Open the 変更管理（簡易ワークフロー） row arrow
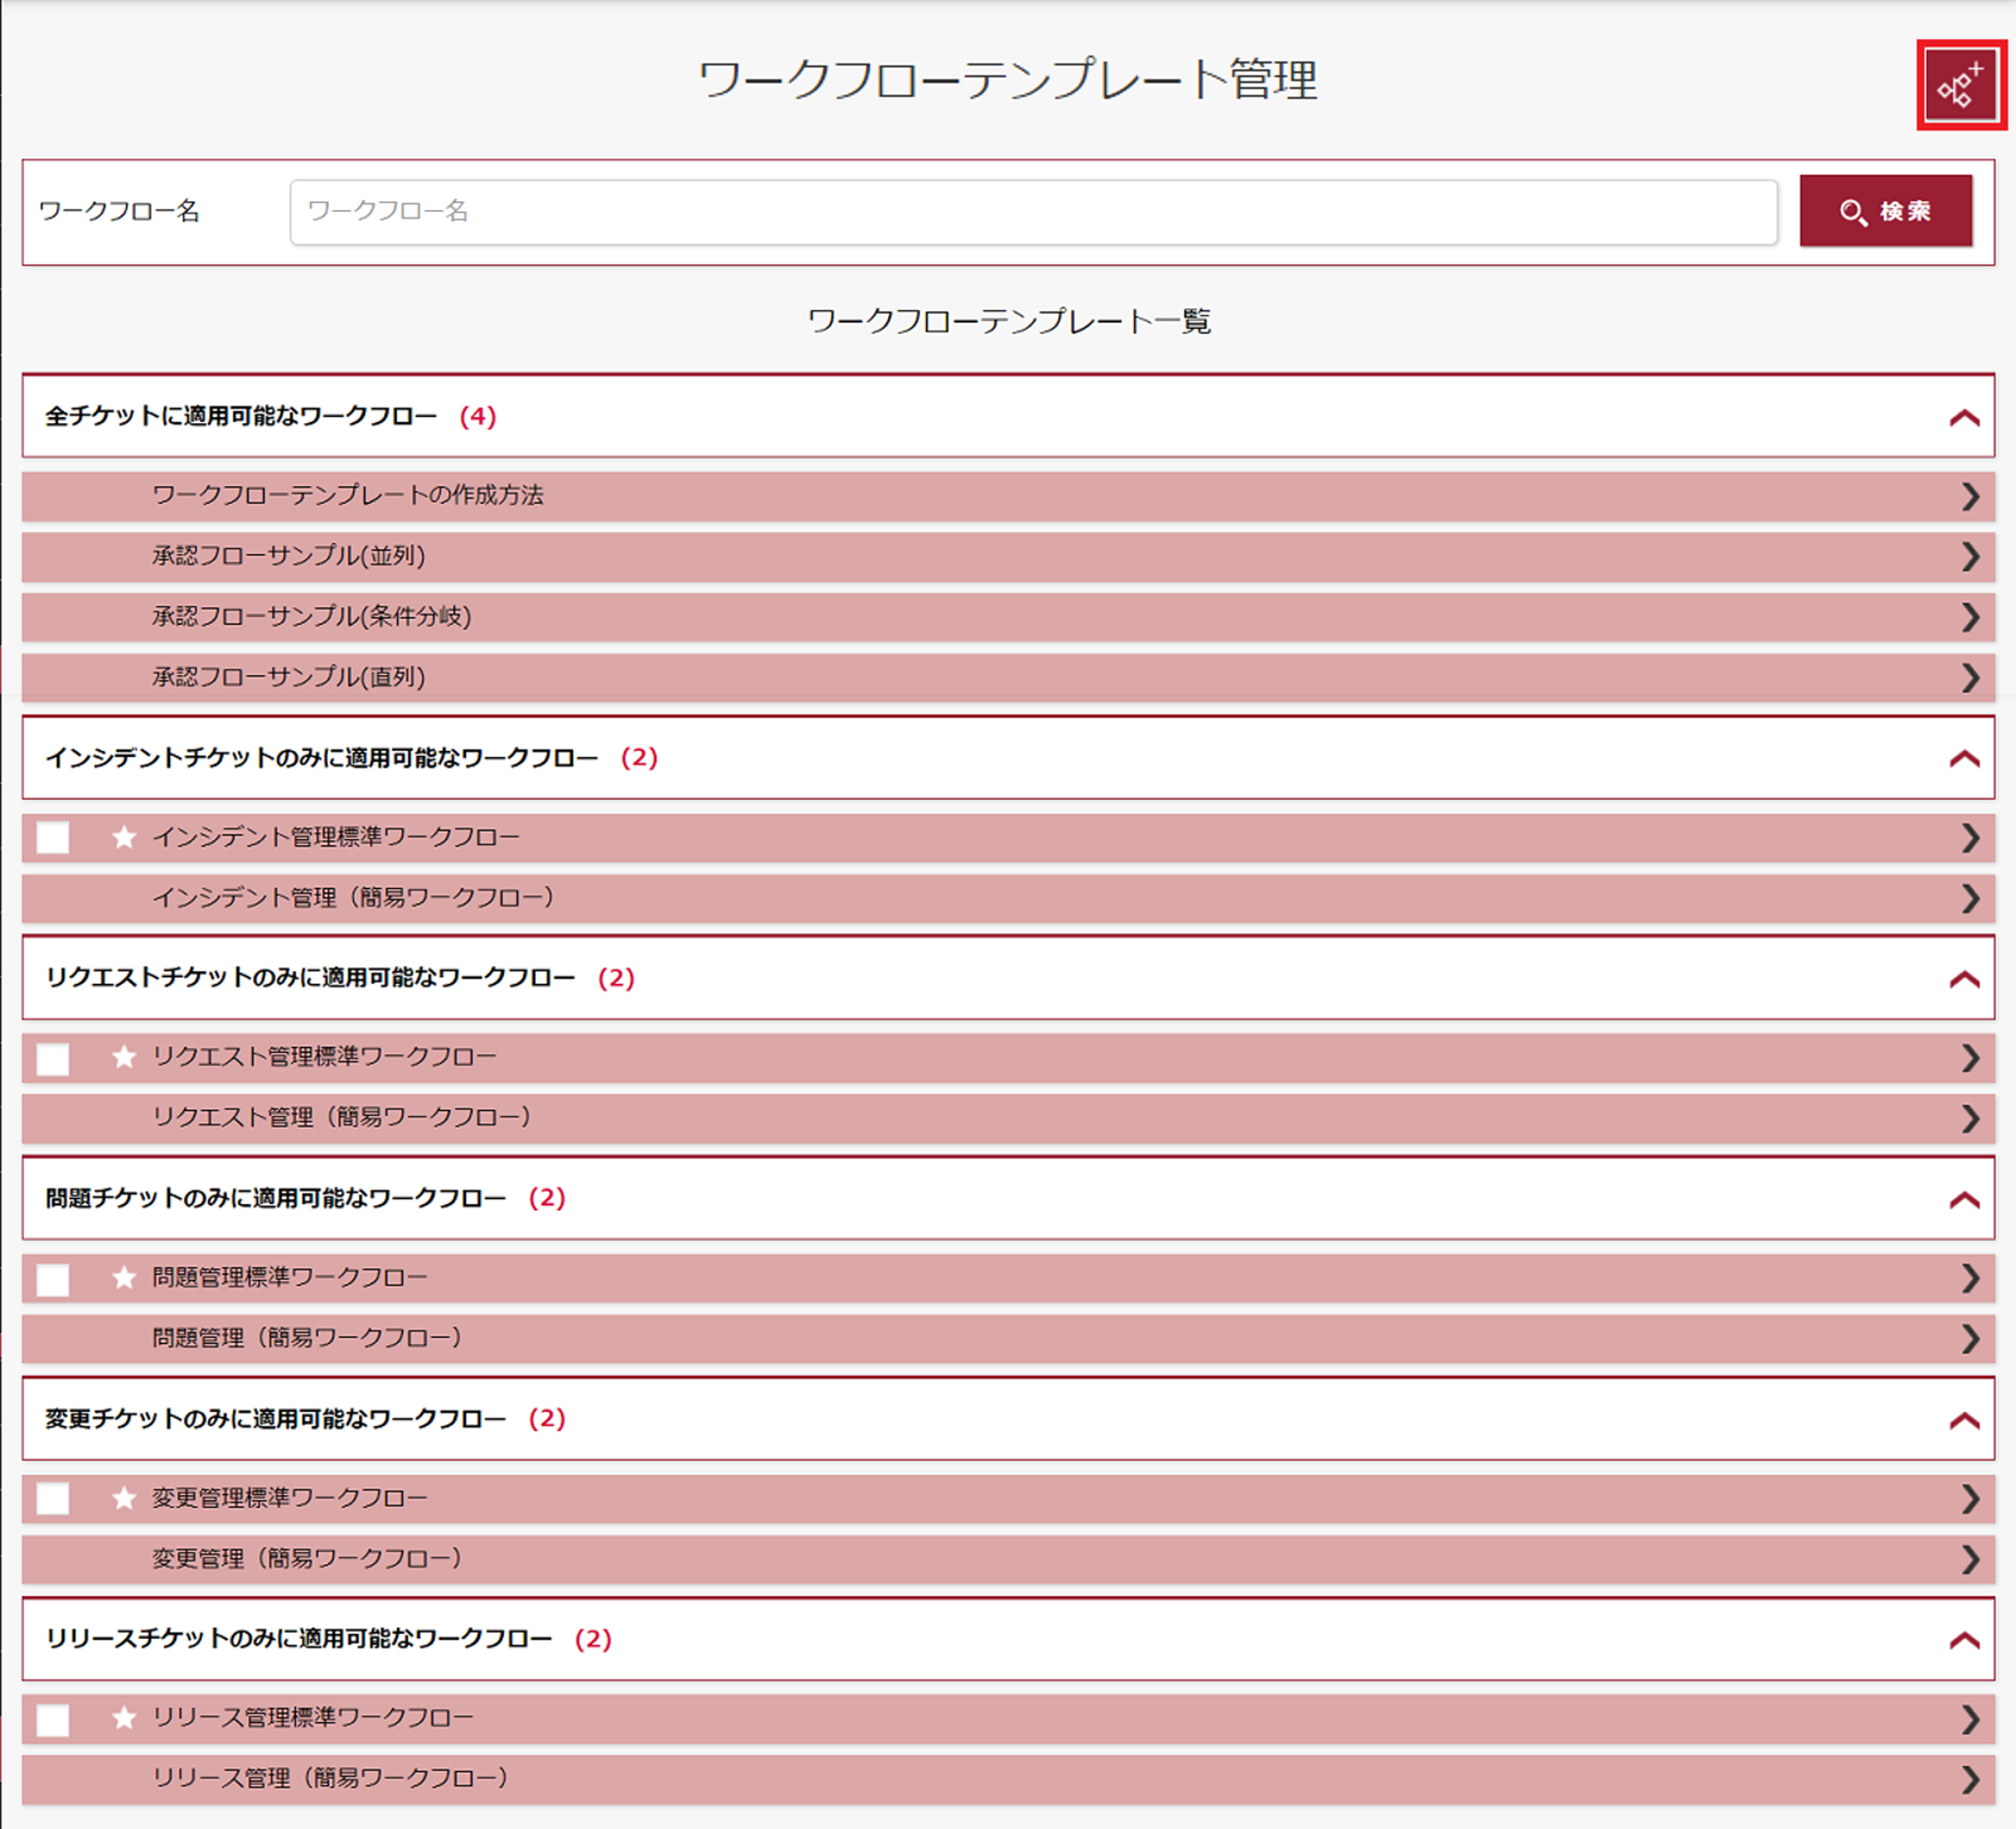Screen dimensions: 2016x1829 click(1970, 1559)
